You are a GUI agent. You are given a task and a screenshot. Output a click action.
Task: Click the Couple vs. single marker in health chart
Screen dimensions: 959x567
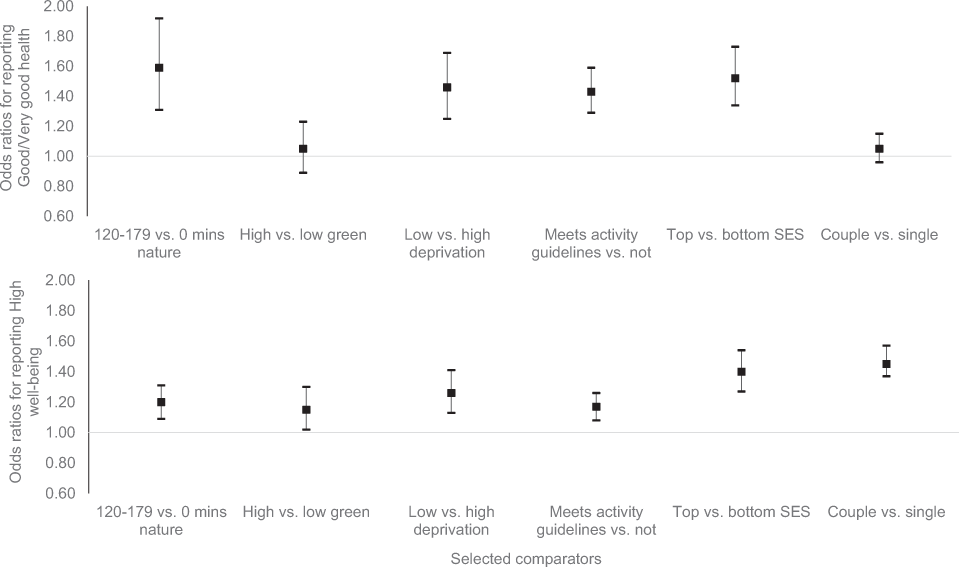point(879,149)
